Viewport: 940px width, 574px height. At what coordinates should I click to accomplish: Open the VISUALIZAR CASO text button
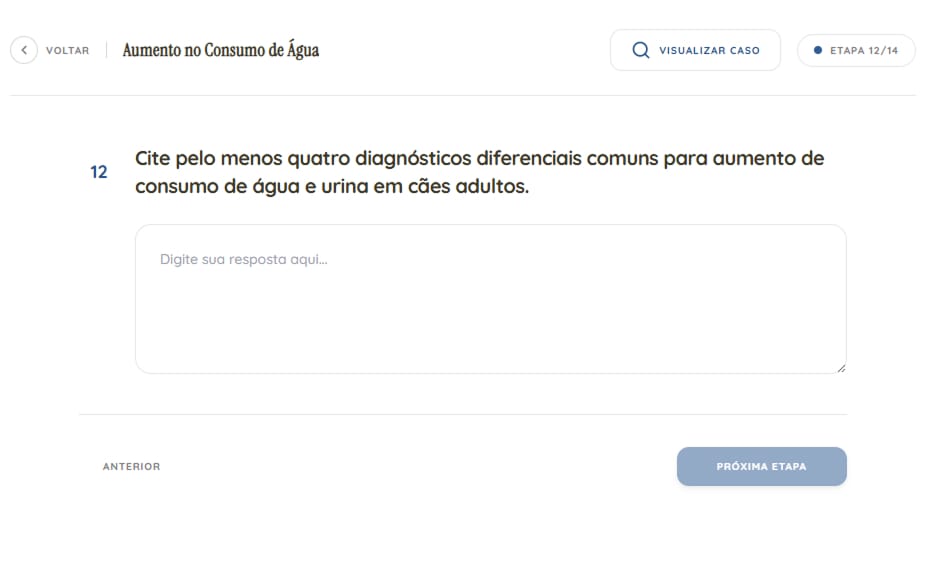point(709,50)
